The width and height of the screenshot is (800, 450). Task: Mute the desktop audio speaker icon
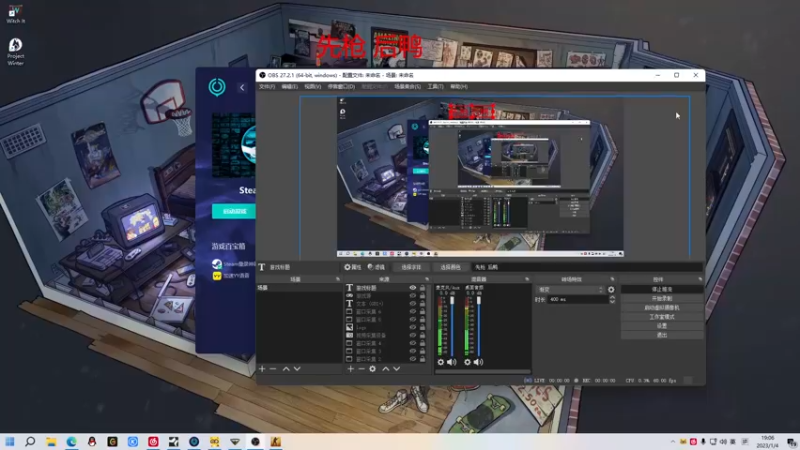(x=479, y=362)
